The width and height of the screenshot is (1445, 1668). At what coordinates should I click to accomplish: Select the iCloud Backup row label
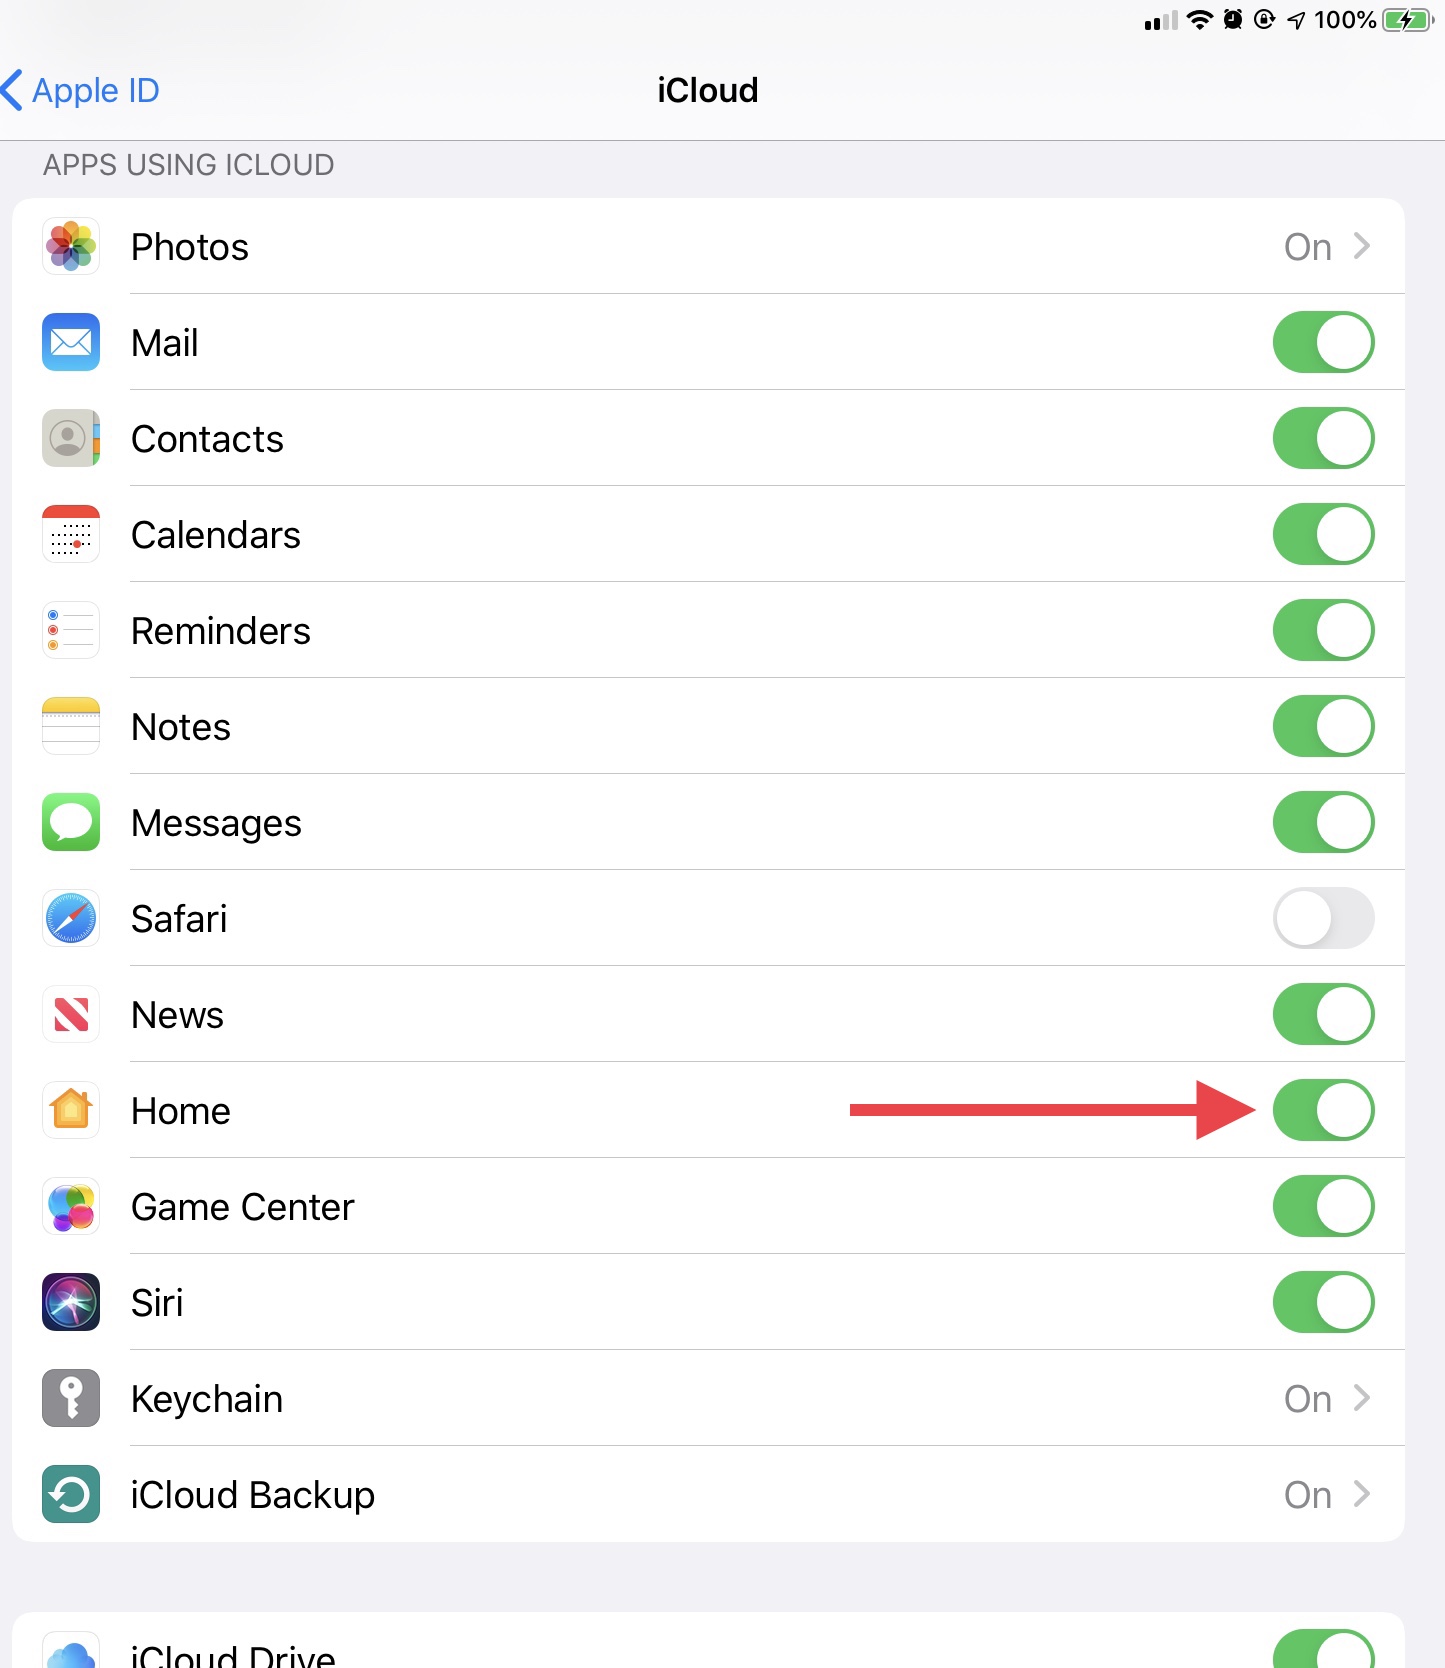coord(253,1495)
